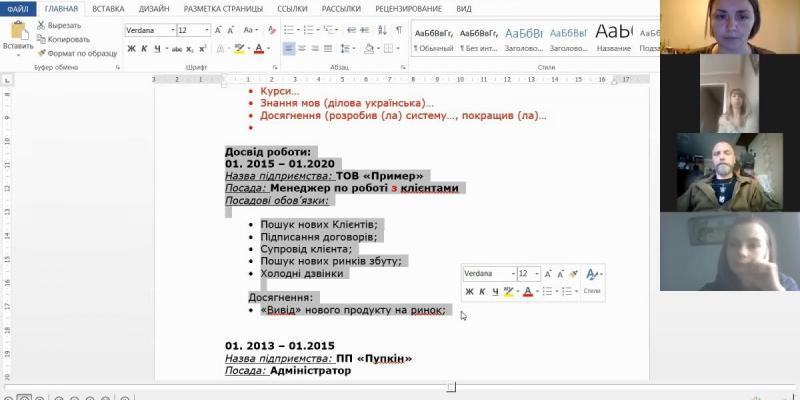Toggle bold Ж in the ribbon
Image resolution: width=800 pixels, height=400 pixels.
(x=131, y=48)
